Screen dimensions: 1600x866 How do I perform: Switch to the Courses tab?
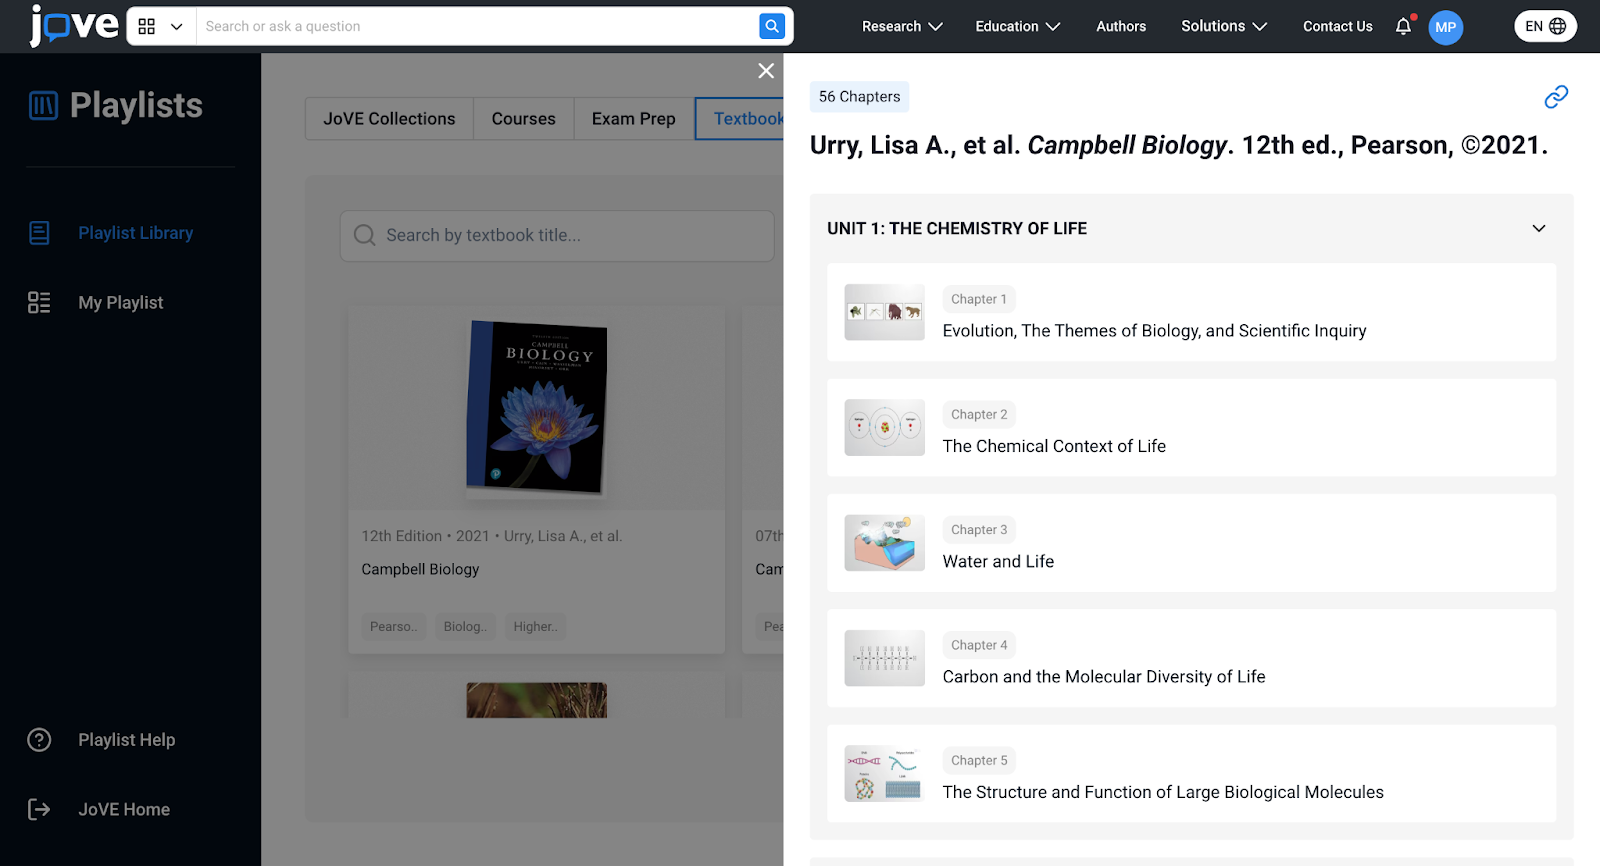[x=523, y=119]
